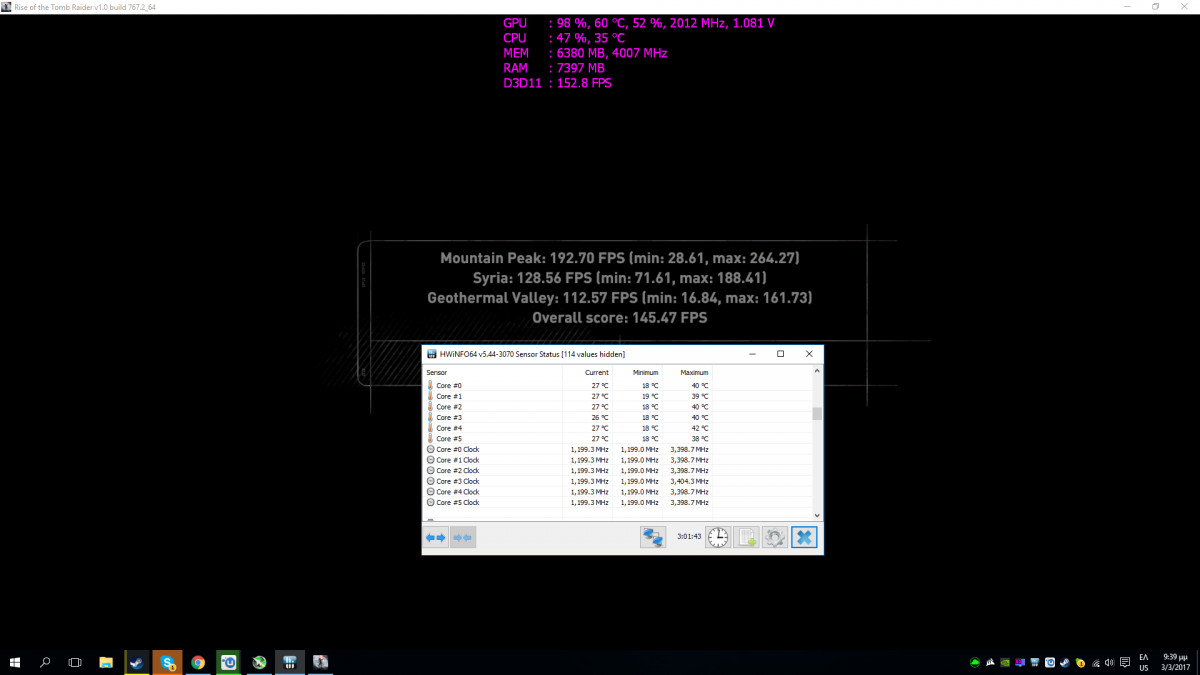The height and width of the screenshot is (675, 1200).
Task: Maximize the HWiNFO64 sensor window
Action: click(780, 354)
